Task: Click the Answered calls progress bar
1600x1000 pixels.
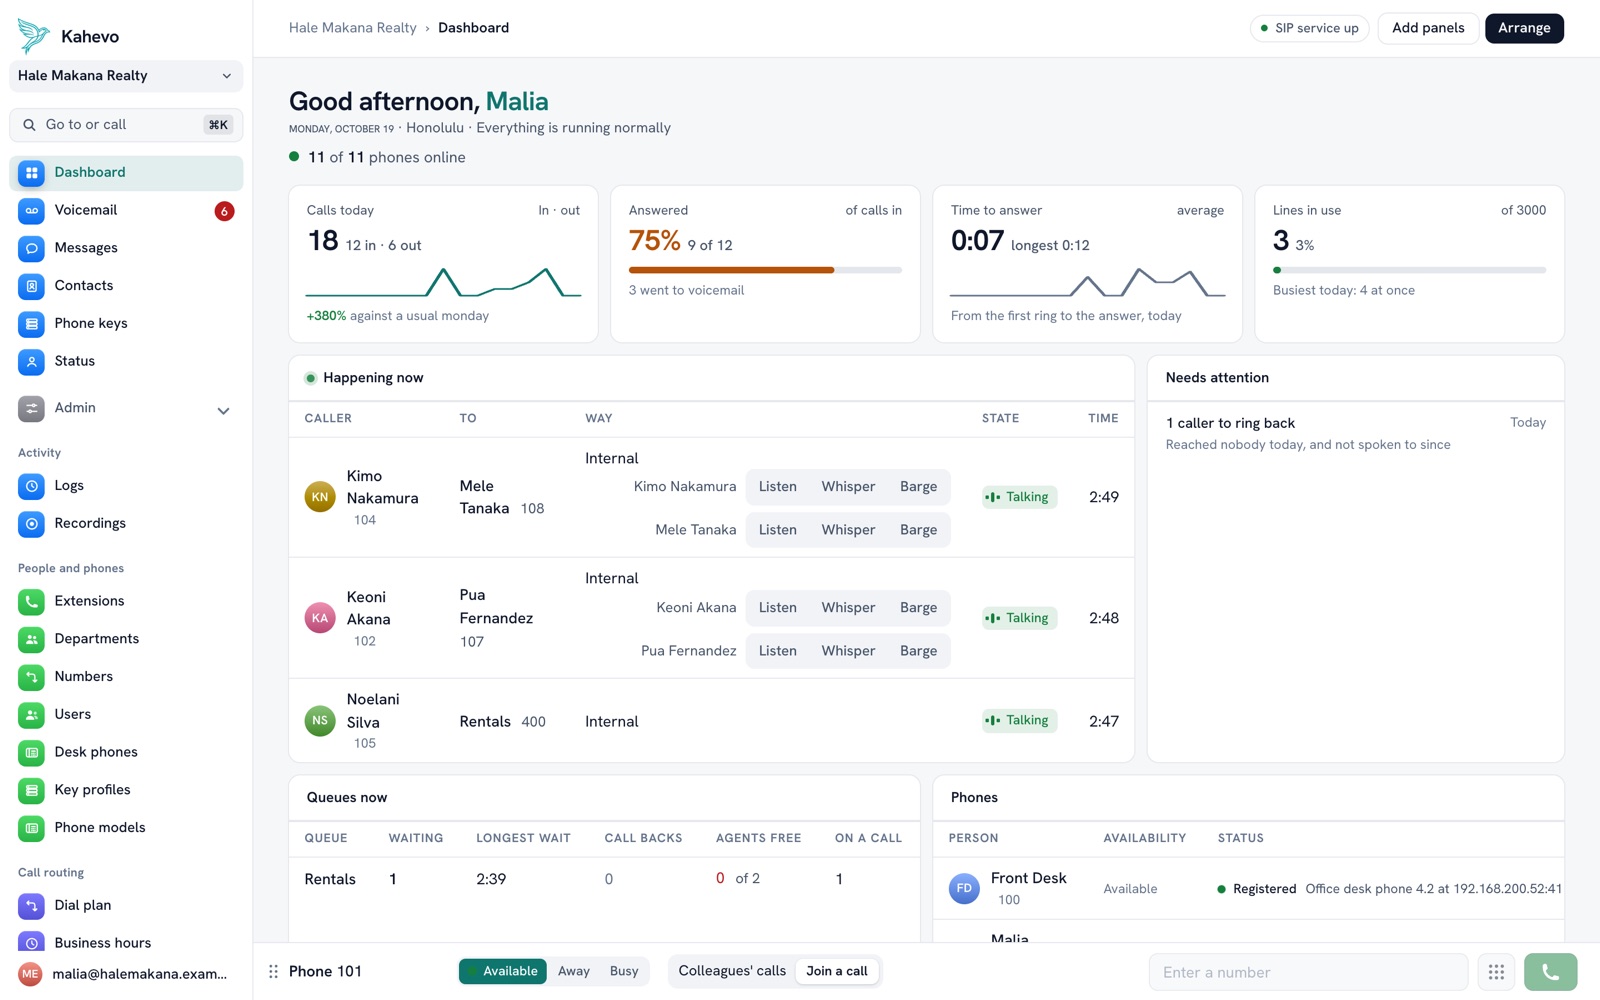Action: coord(765,270)
